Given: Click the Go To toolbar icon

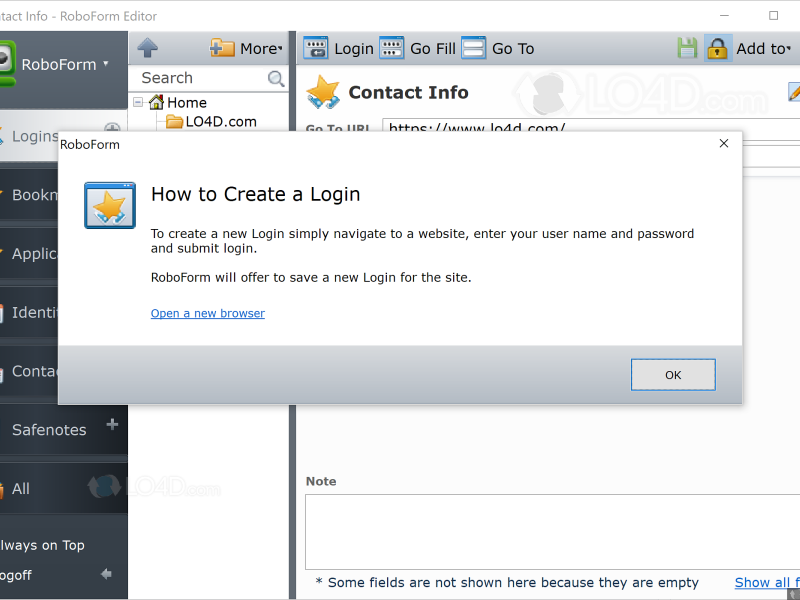Looking at the screenshot, I should pyautogui.click(x=473, y=48).
